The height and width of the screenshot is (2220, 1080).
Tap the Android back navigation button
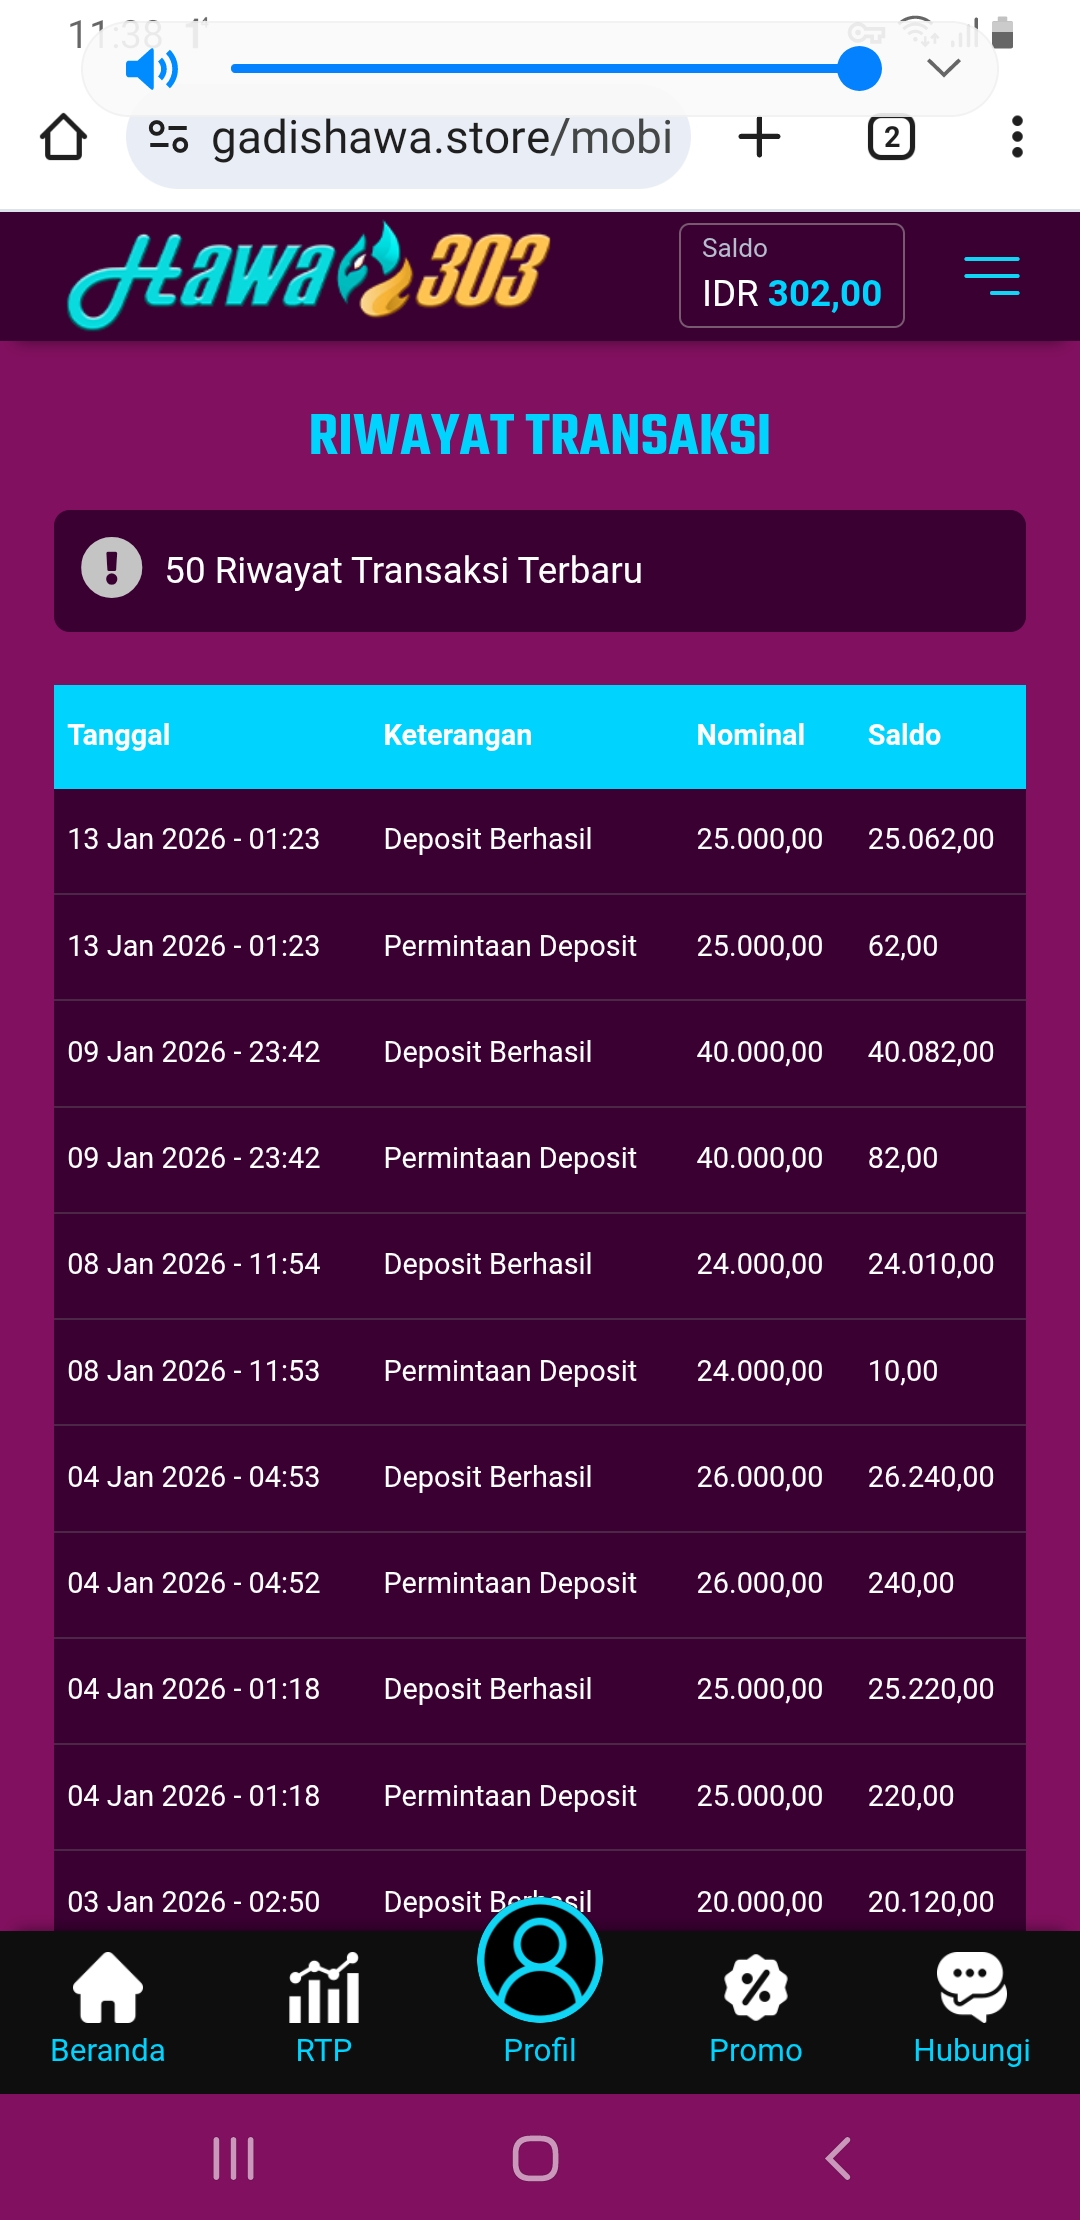click(838, 2158)
